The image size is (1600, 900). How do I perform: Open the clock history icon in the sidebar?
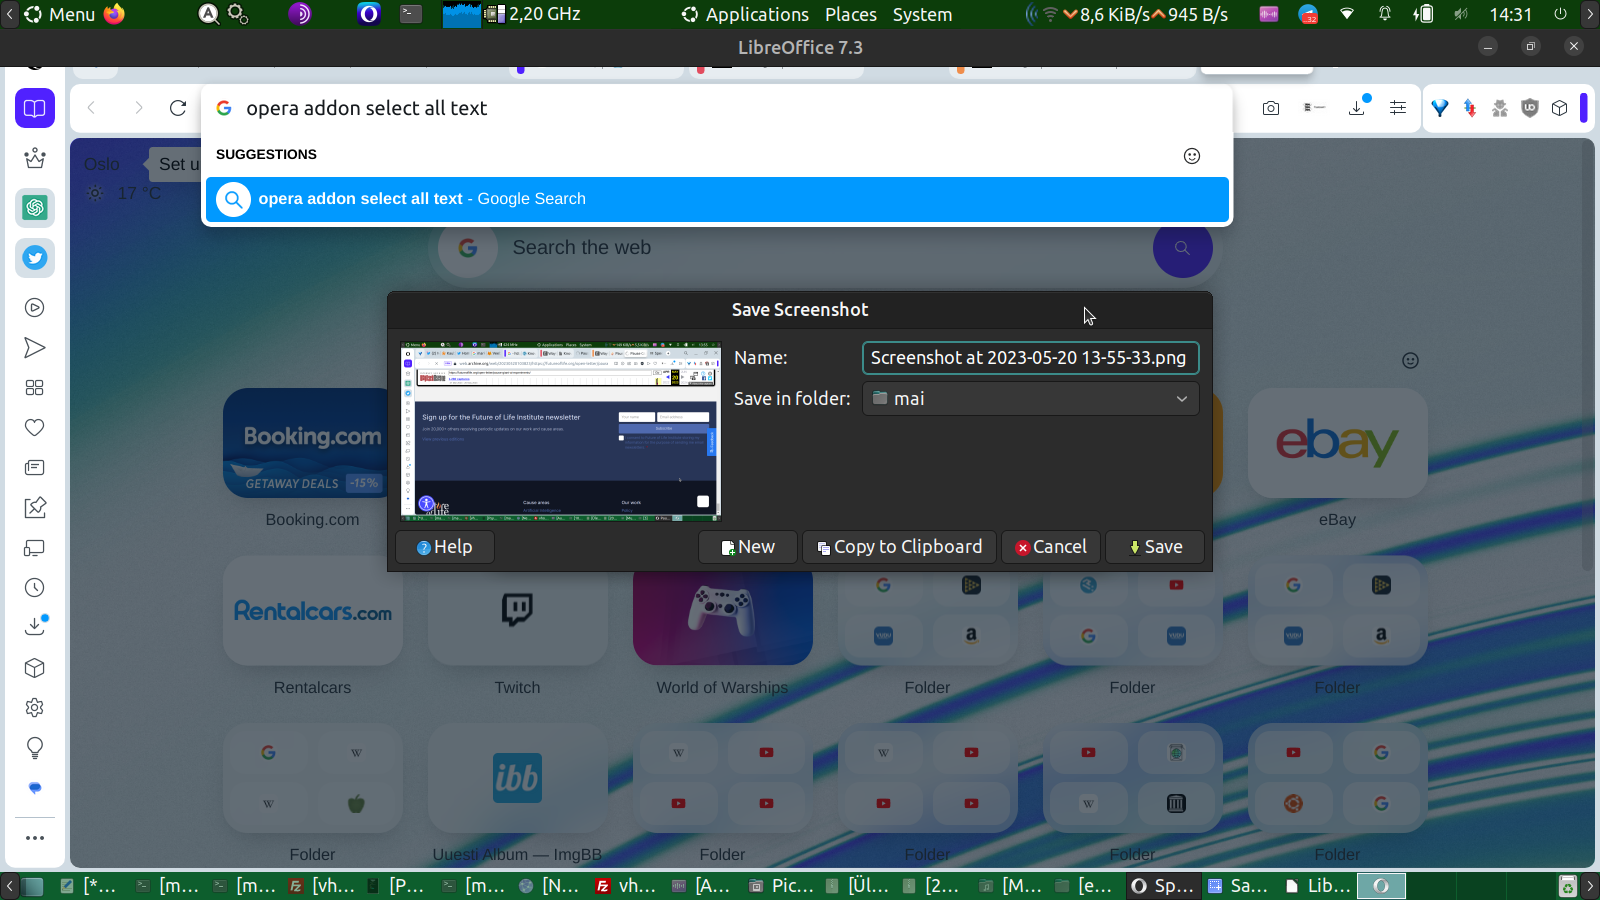pyautogui.click(x=35, y=588)
